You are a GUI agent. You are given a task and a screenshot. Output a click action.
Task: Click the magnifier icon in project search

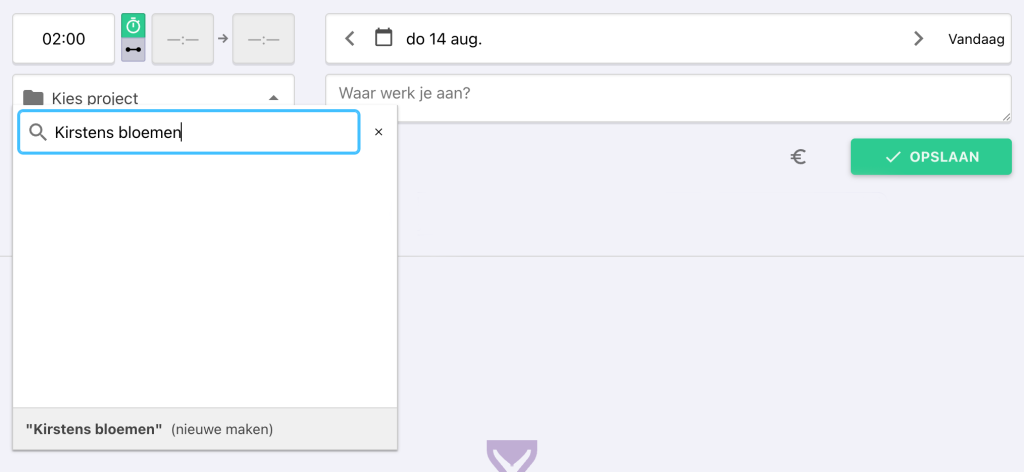point(38,132)
